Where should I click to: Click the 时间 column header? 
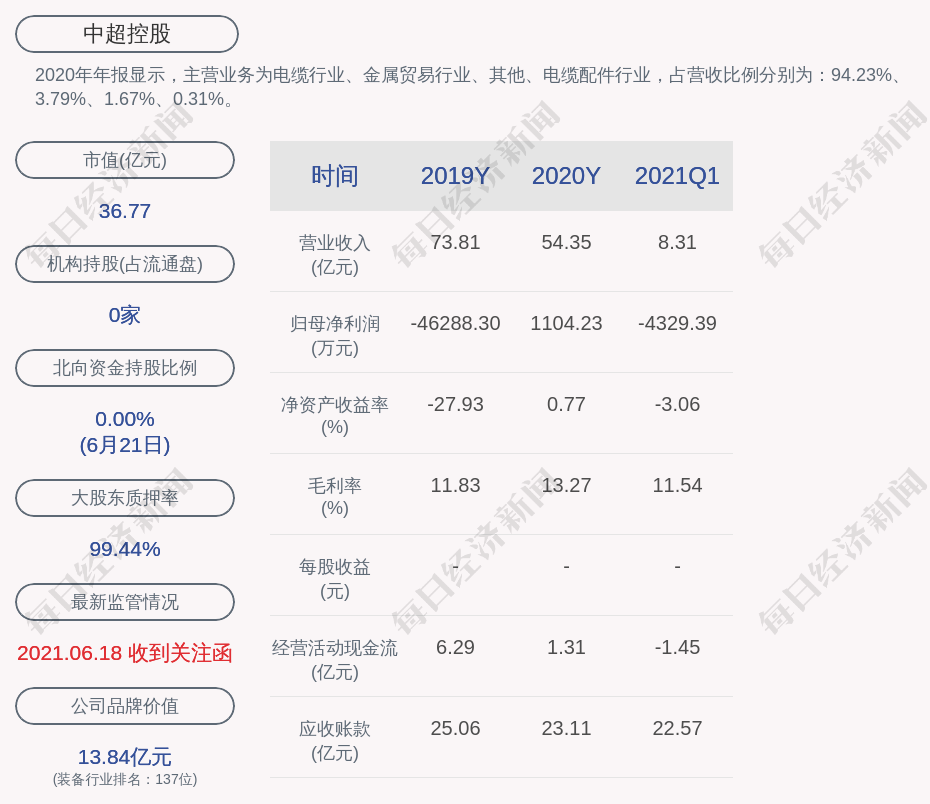coord(335,176)
